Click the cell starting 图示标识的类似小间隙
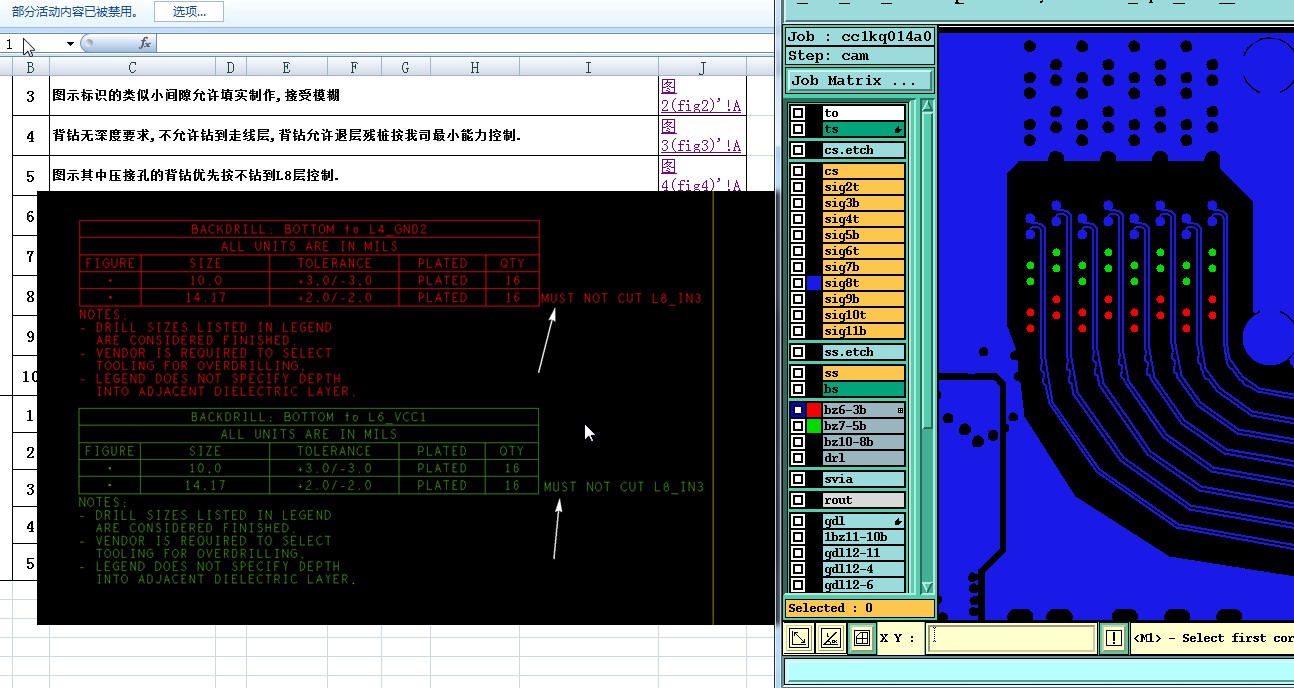Image resolution: width=1294 pixels, height=688 pixels. tap(354, 96)
